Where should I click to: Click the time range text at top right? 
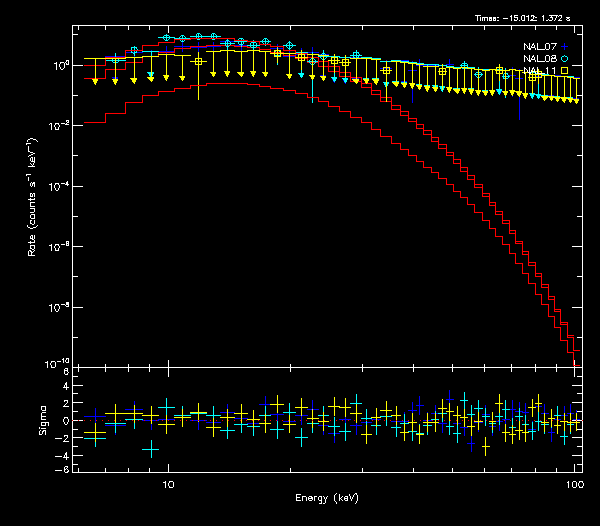526,18
